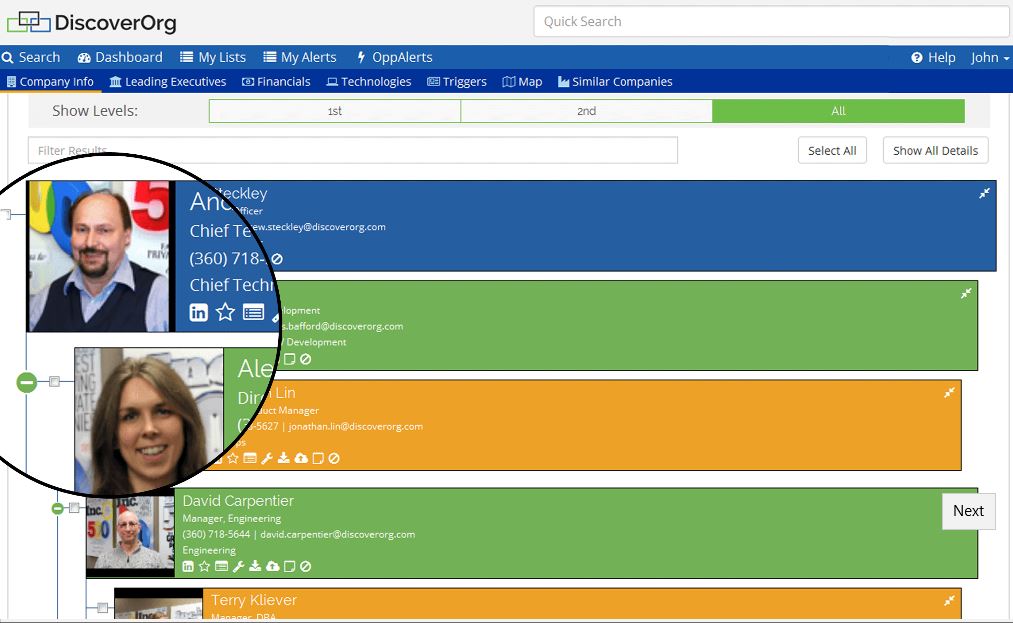Screen dimensions: 1013x623
Task: Click the cloud upload icon on David Carpentier's card
Action: 272,566
